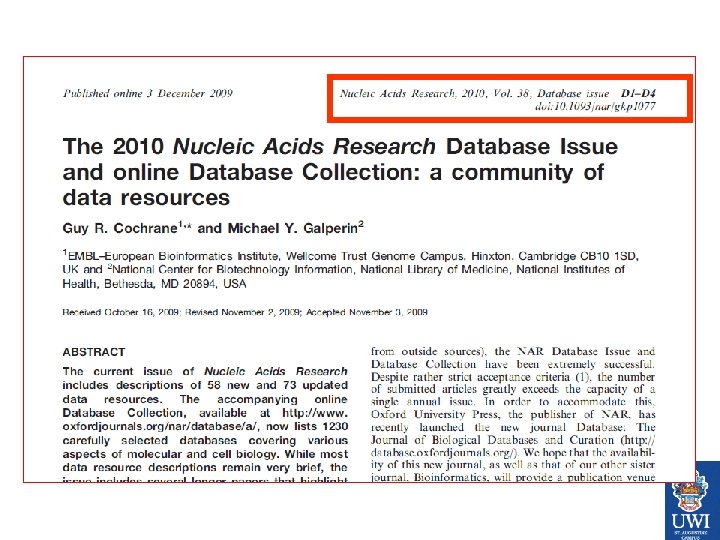Click the abstract line 'includes descriptions of 58 new and 73 updated'

pos(205,385)
